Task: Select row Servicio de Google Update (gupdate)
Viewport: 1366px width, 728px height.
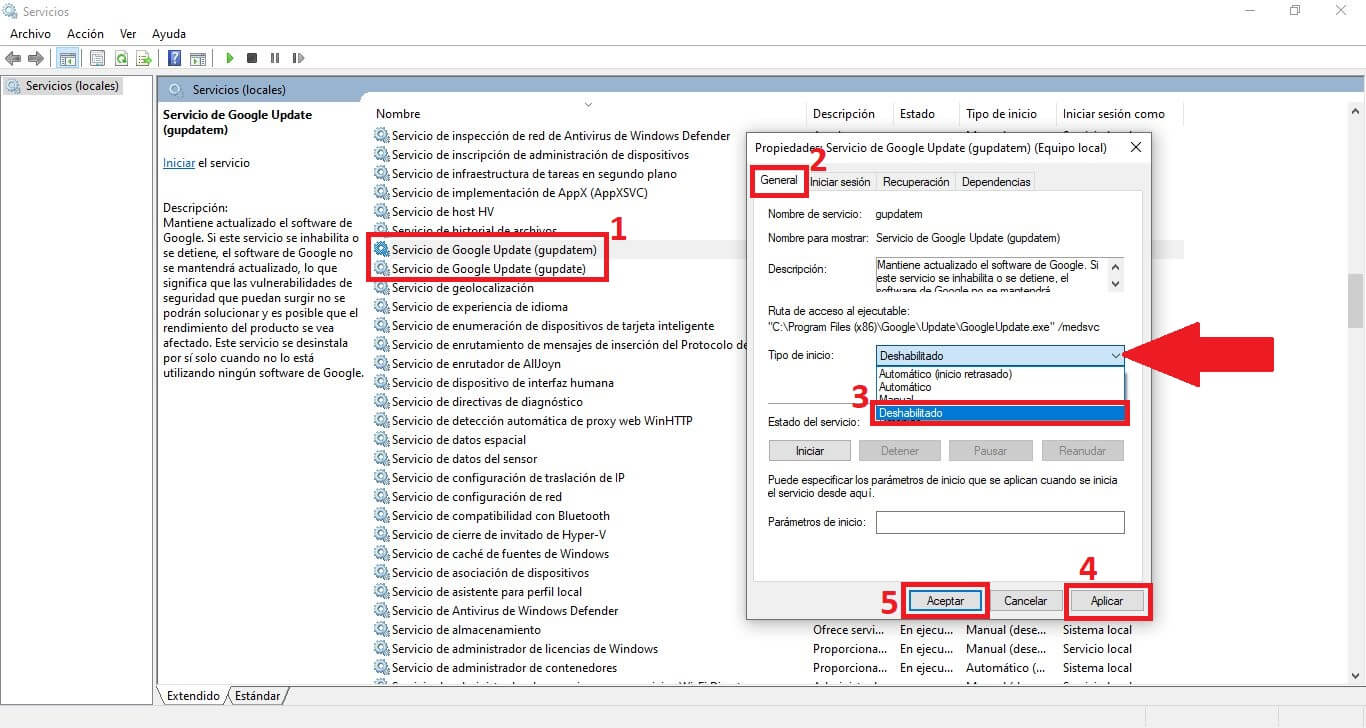Action: [x=489, y=269]
